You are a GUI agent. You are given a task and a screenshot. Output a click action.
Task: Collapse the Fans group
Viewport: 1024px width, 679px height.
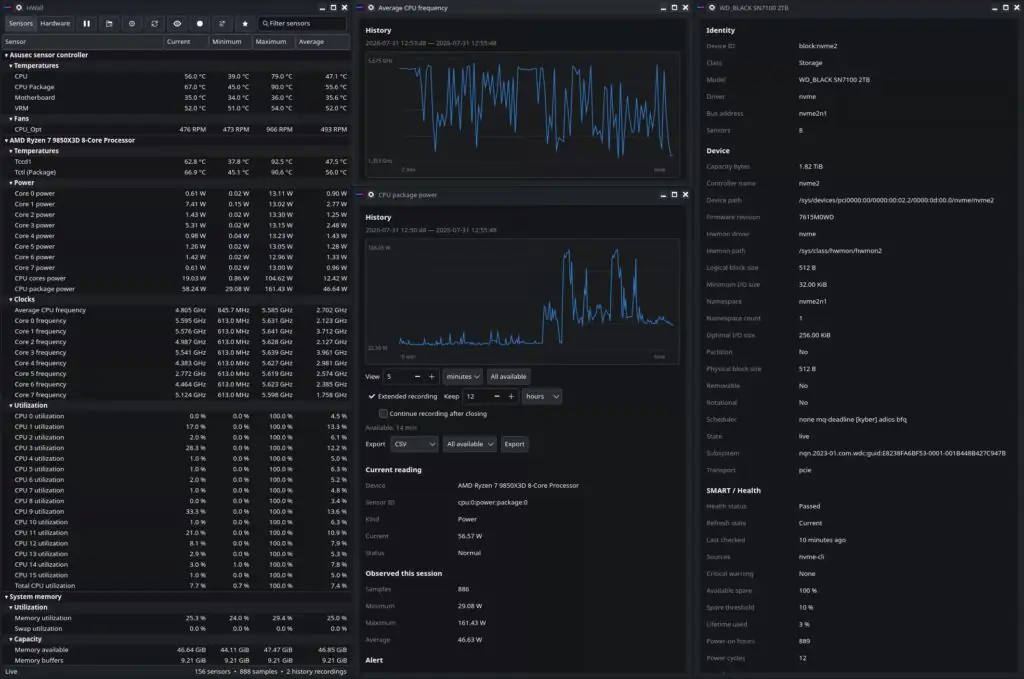(x=11, y=119)
